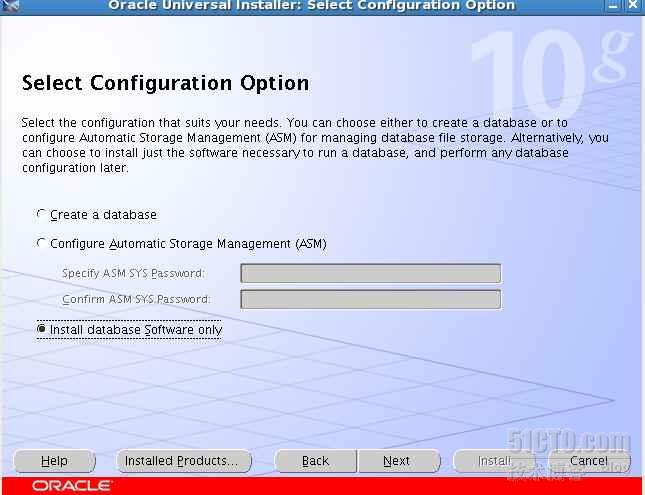The image size is (645, 495).
Task: Open the Help button
Action: point(54,461)
